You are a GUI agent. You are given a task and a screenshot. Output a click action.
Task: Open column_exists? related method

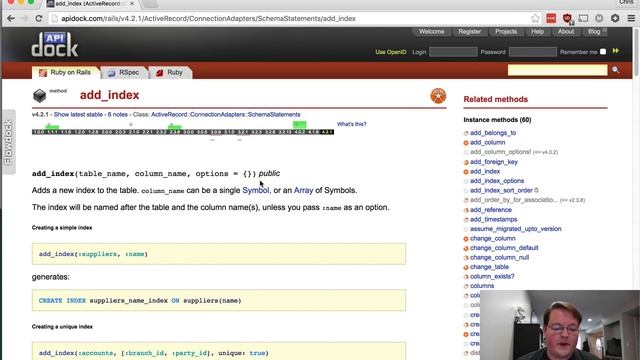pyautogui.click(x=492, y=276)
